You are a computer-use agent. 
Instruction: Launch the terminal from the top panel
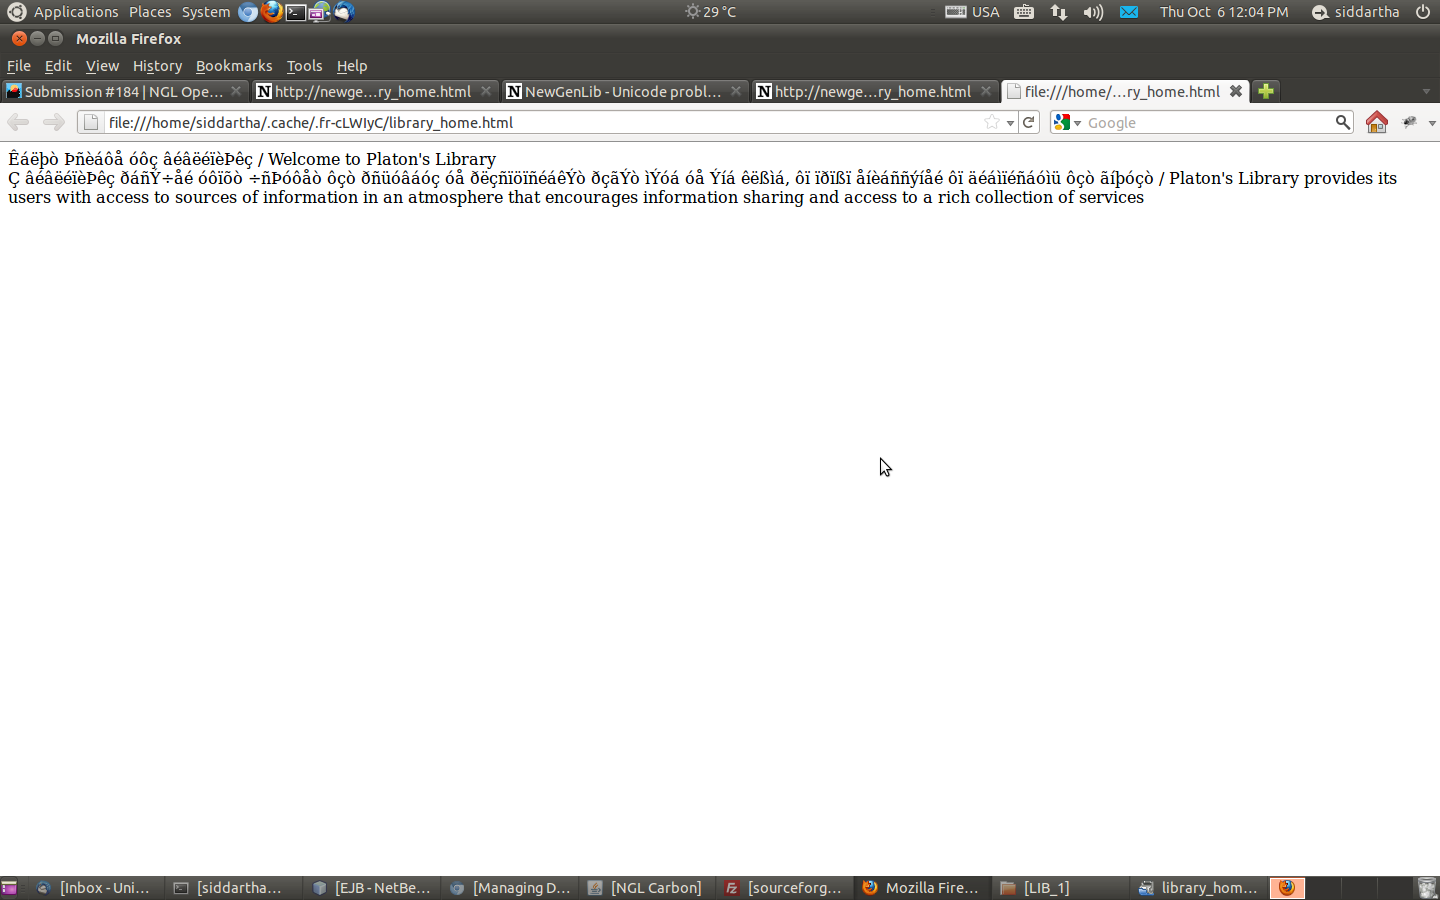coord(296,12)
